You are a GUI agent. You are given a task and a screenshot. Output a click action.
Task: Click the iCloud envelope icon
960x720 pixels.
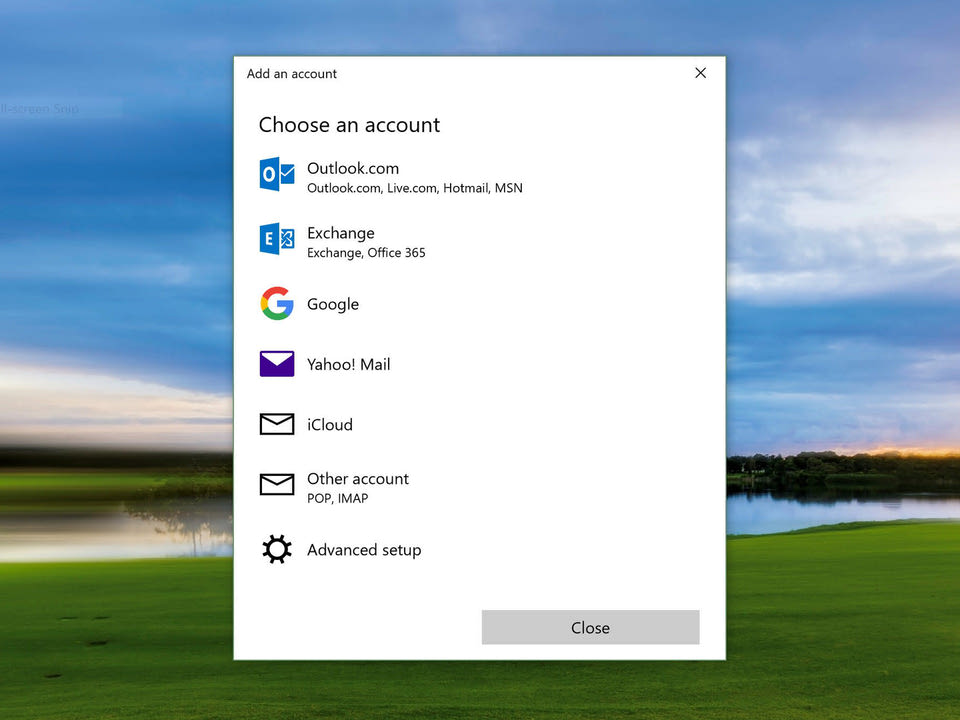click(277, 424)
